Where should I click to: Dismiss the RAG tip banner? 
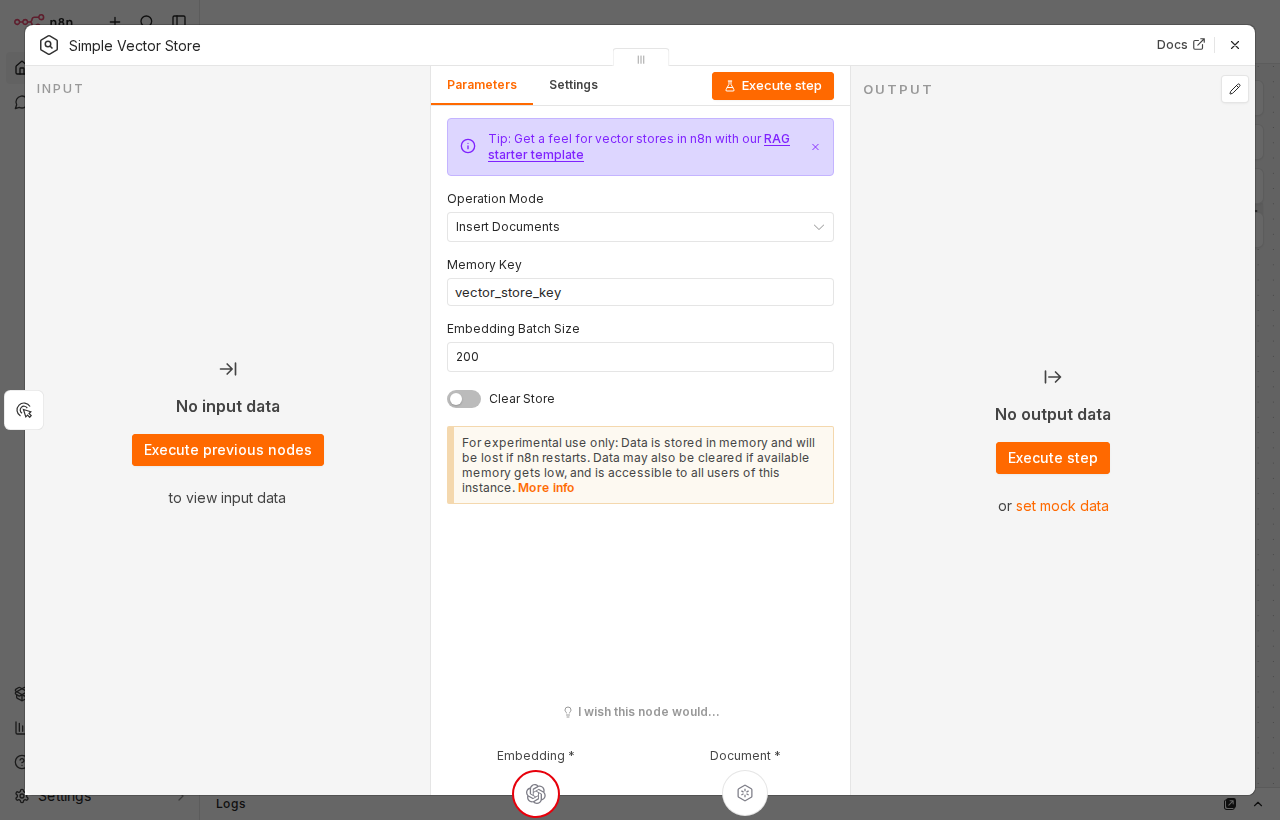pos(815,147)
